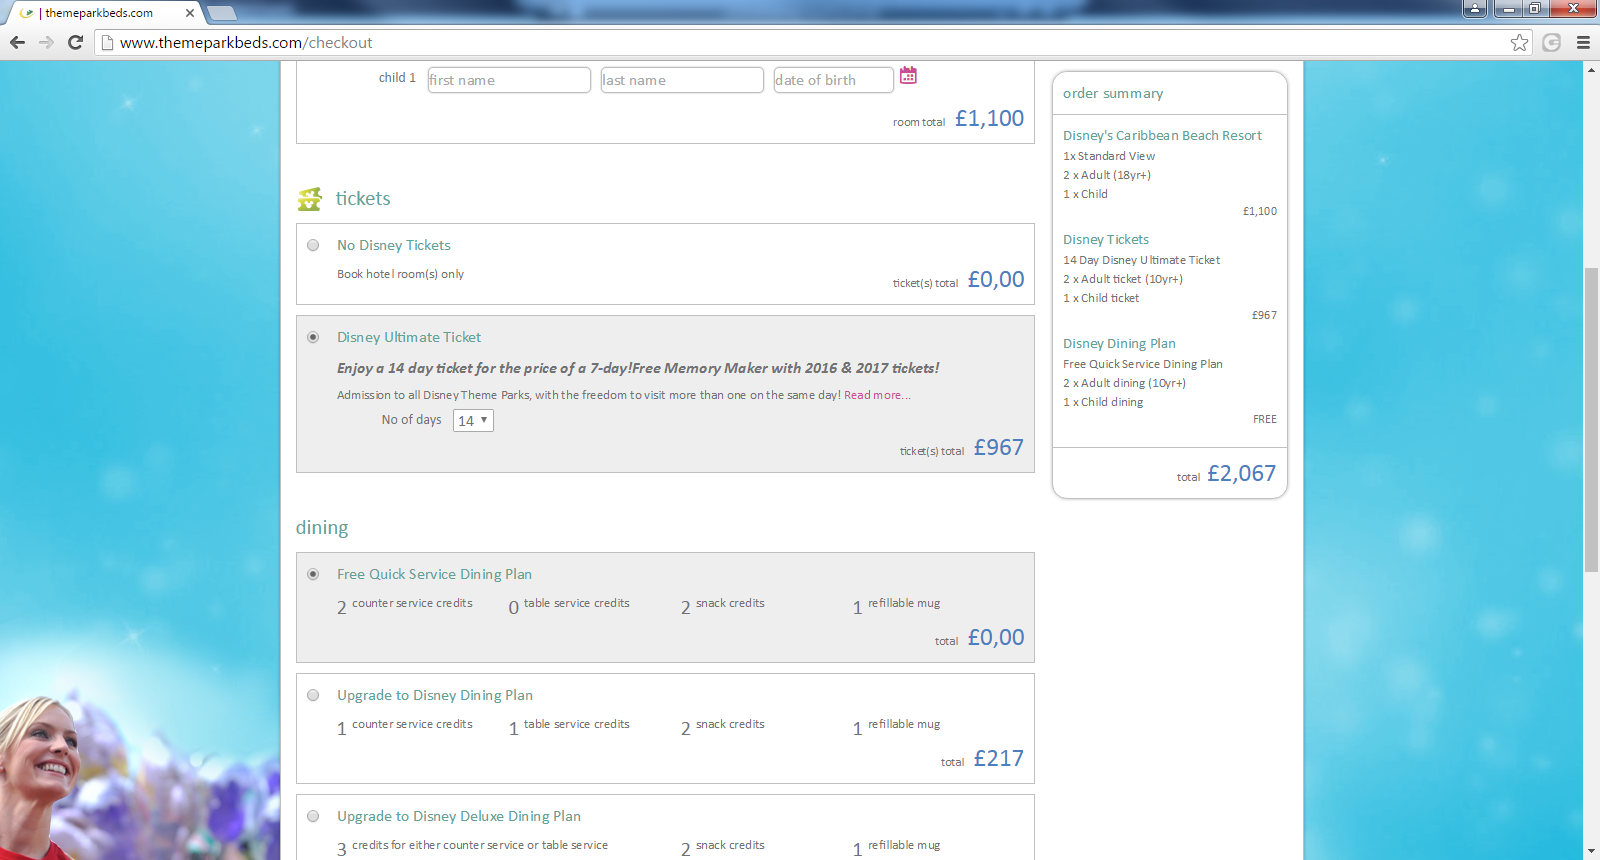The height and width of the screenshot is (860, 1600).
Task: Click the 'Book hotel room(s) only' text
Action: 400,274
